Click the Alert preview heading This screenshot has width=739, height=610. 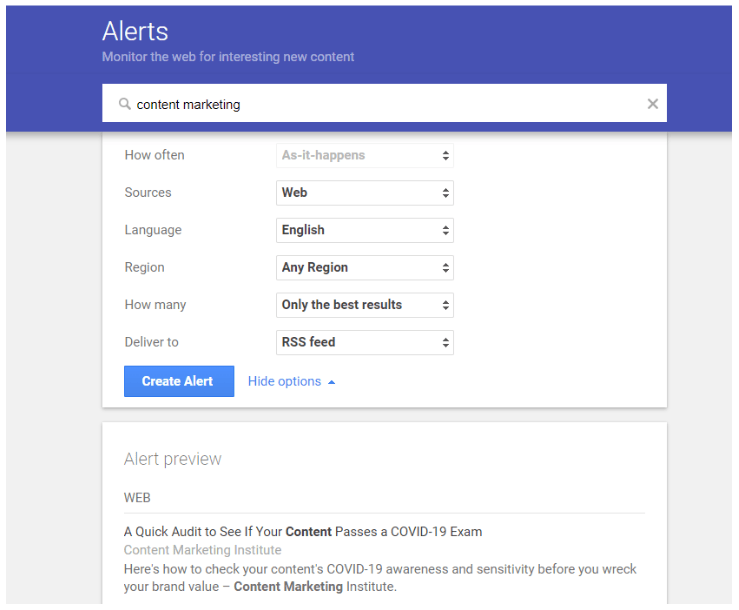click(x=173, y=459)
